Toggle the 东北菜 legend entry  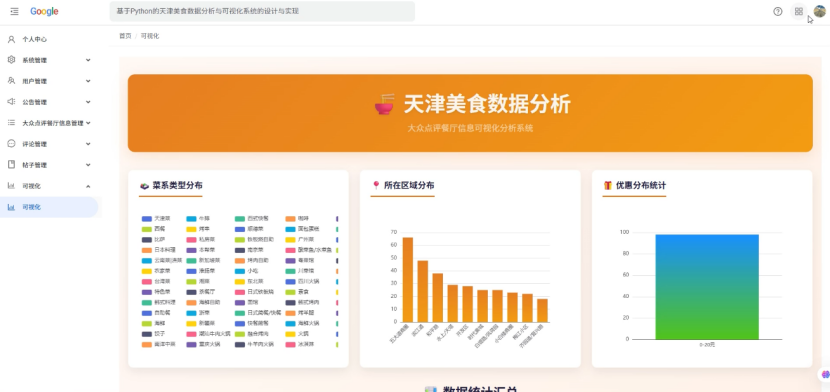click(249, 281)
